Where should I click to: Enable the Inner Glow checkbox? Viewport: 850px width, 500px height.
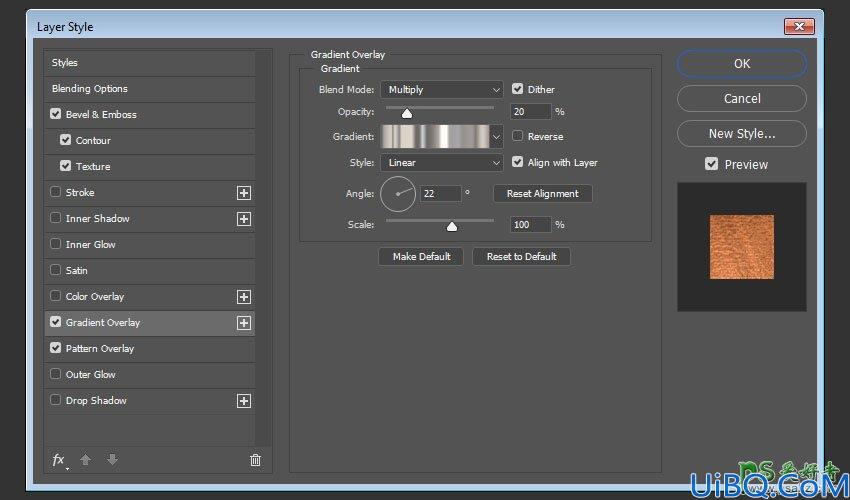(x=55, y=243)
